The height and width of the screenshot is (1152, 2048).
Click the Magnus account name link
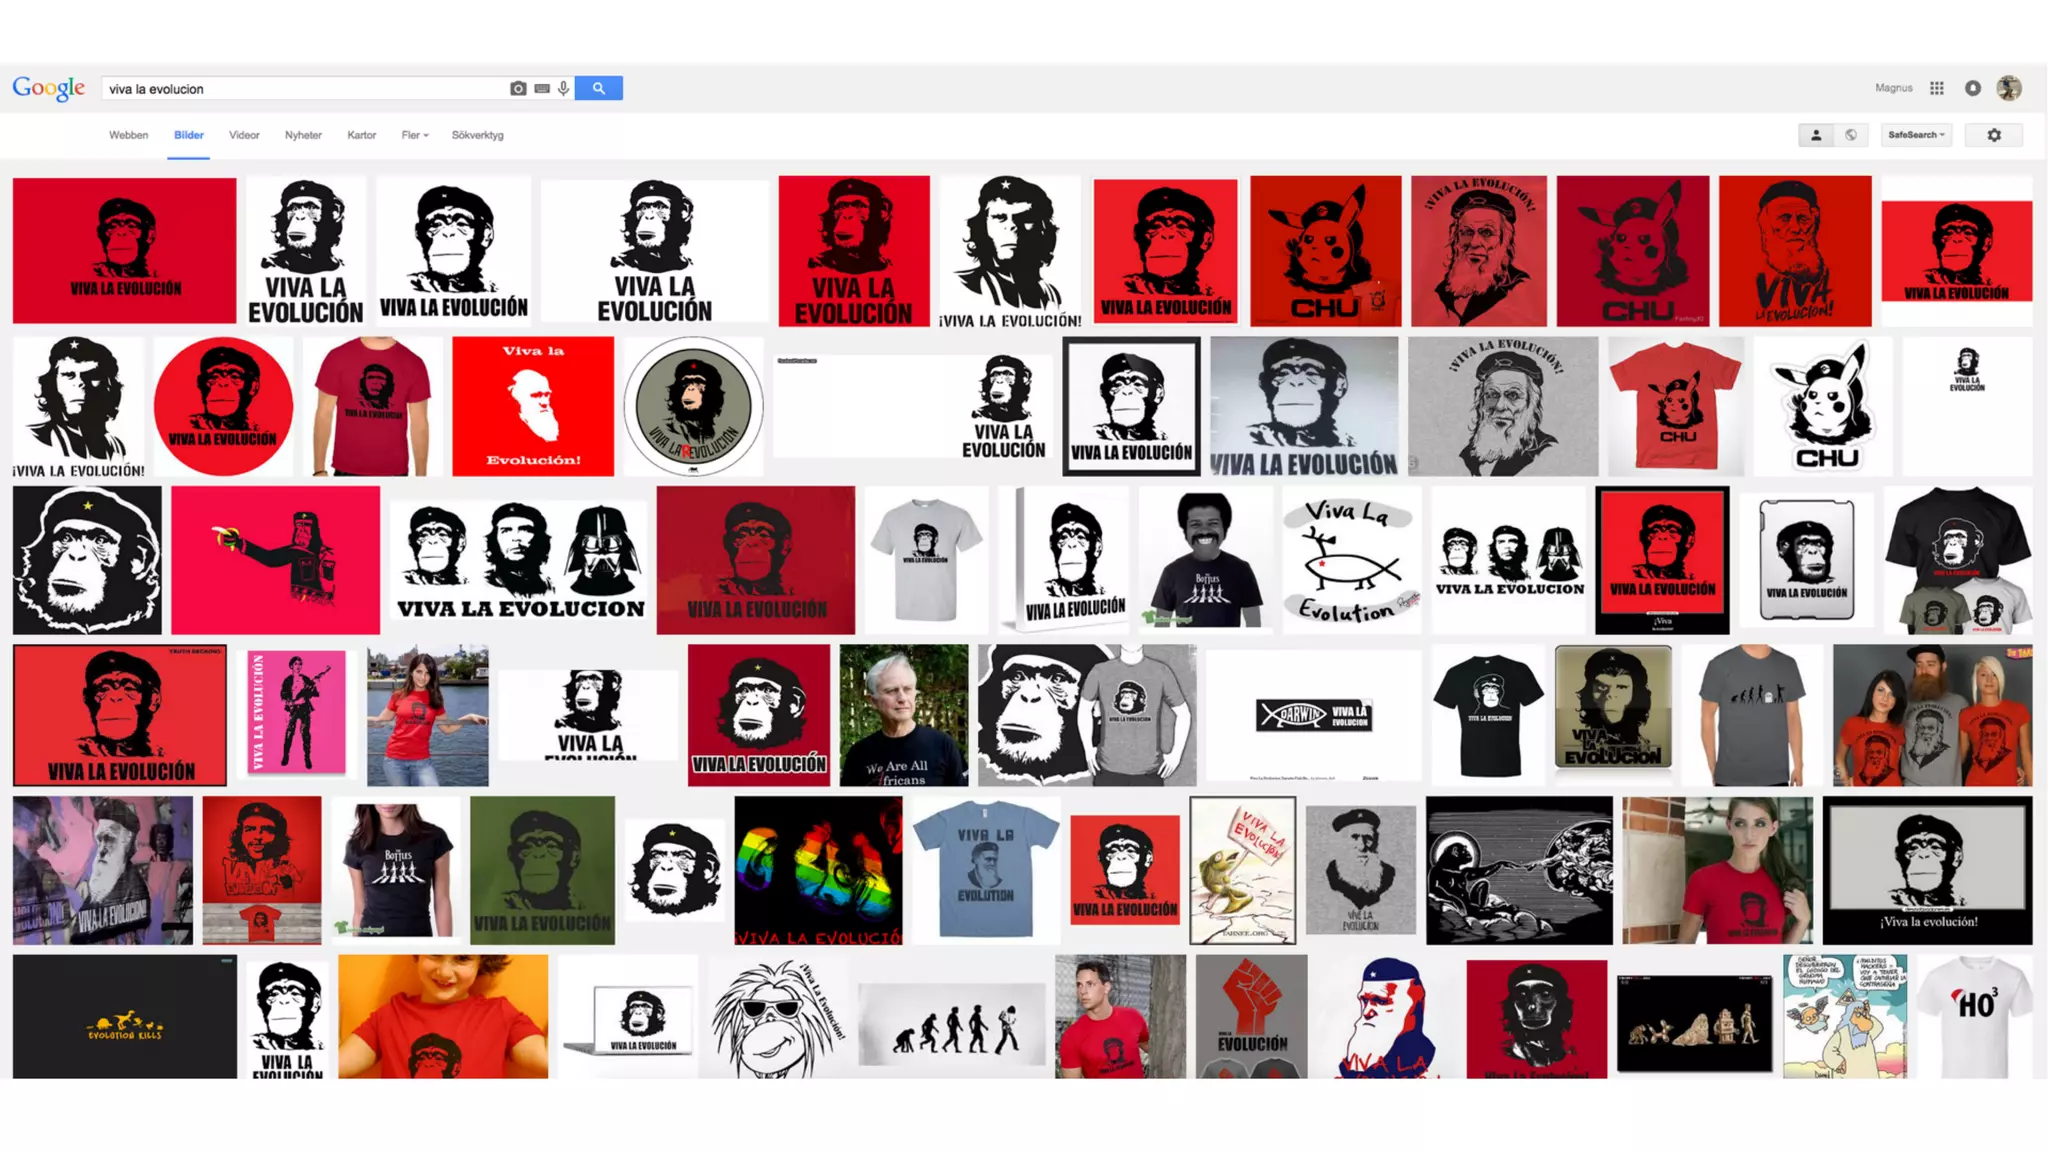1893,88
